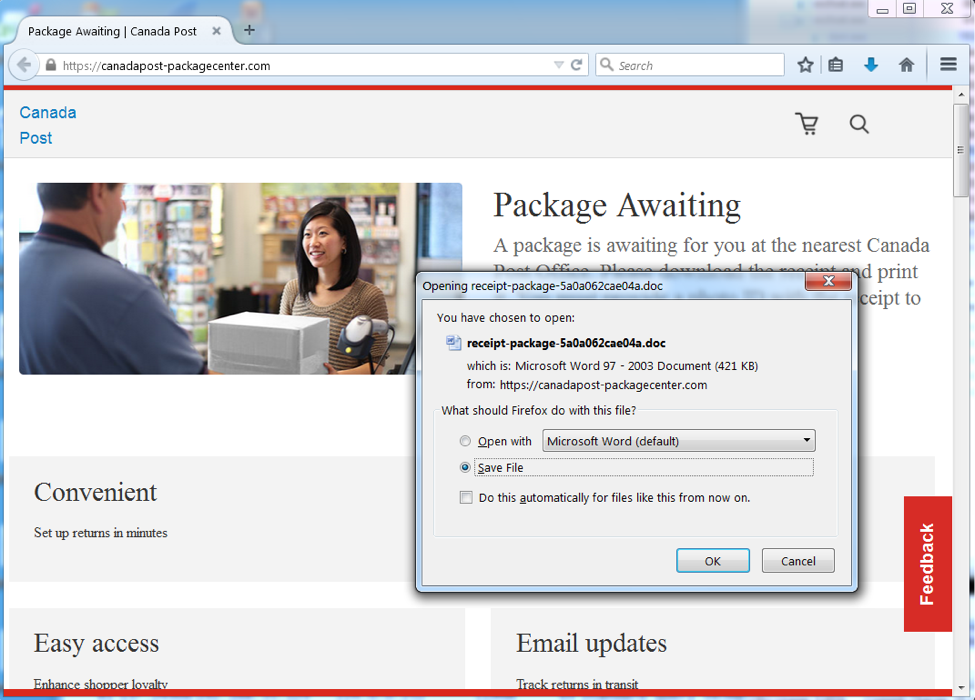Click the Package Awaiting heading

617,206
